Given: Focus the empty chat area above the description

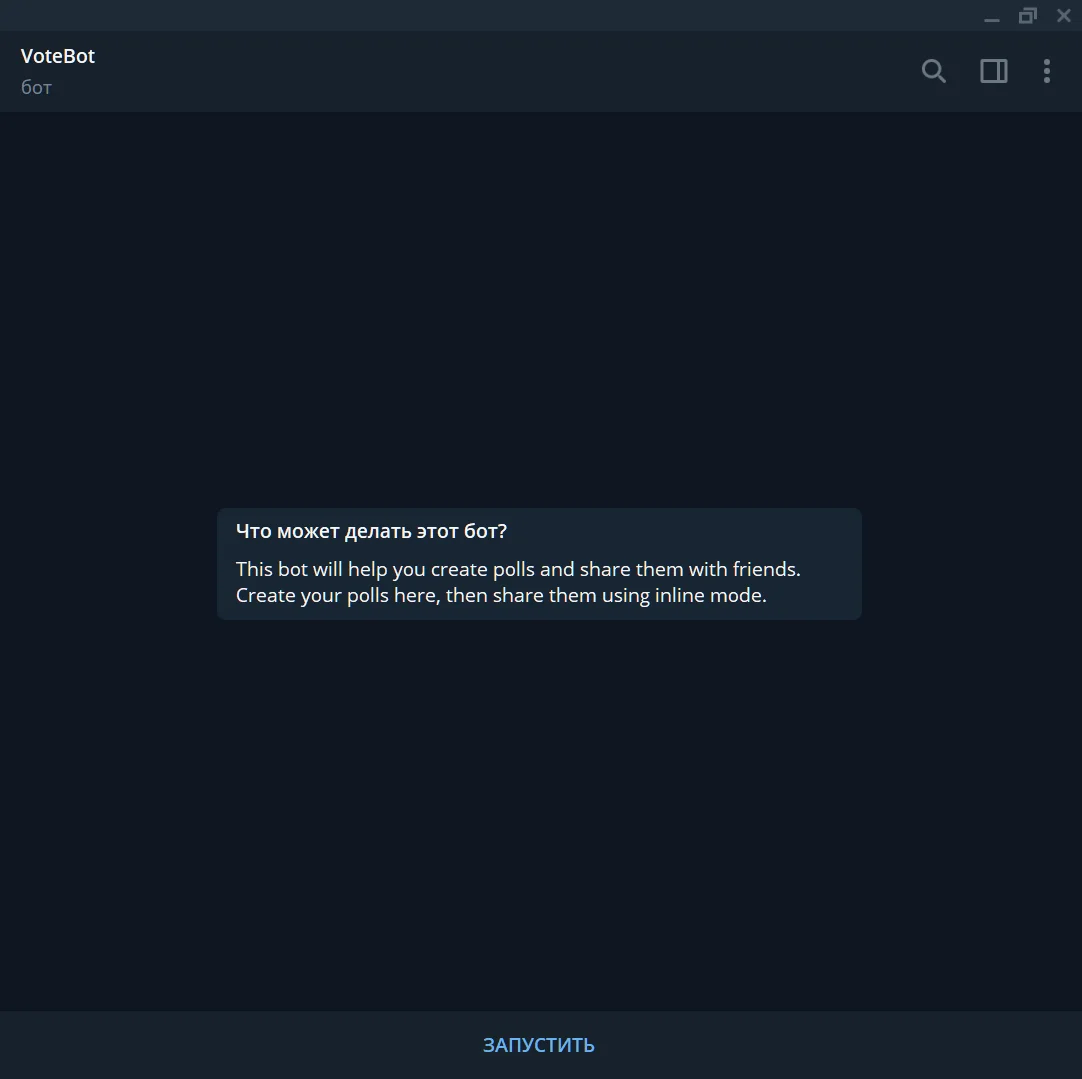Looking at the screenshot, I should tap(541, 310).
